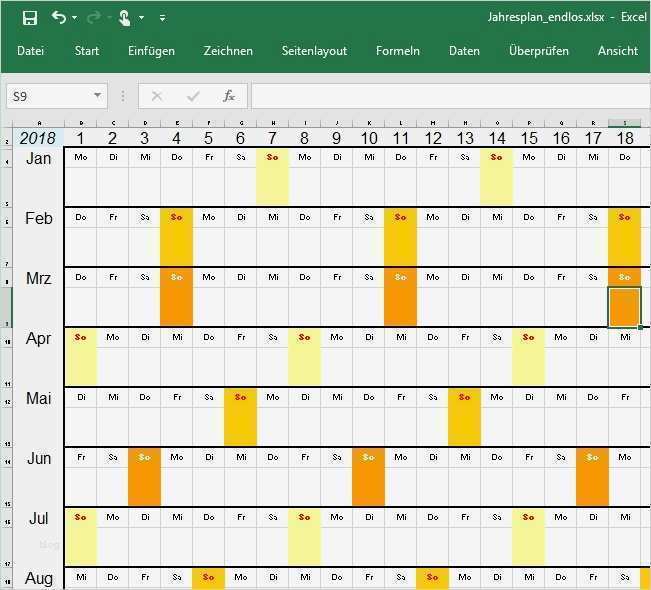Click into the Name Box showing S9
This screenshot has height=590, width=651.
pos(49,96)
